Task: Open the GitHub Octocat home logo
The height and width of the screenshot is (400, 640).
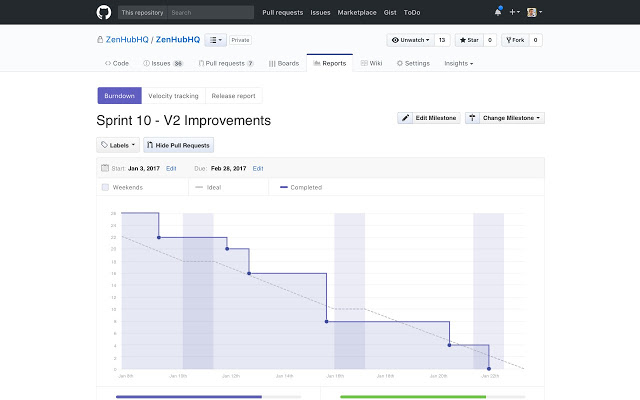Action: pos(104,12)
